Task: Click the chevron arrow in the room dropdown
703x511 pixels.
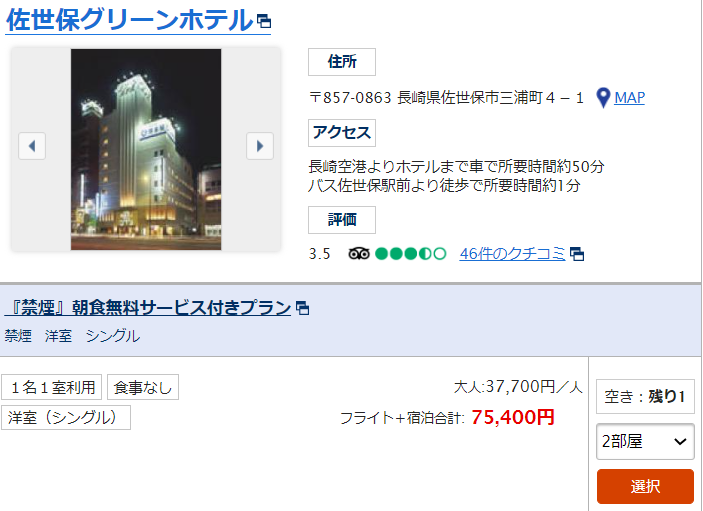Action: pyautogui.click(x=680, y=442)
